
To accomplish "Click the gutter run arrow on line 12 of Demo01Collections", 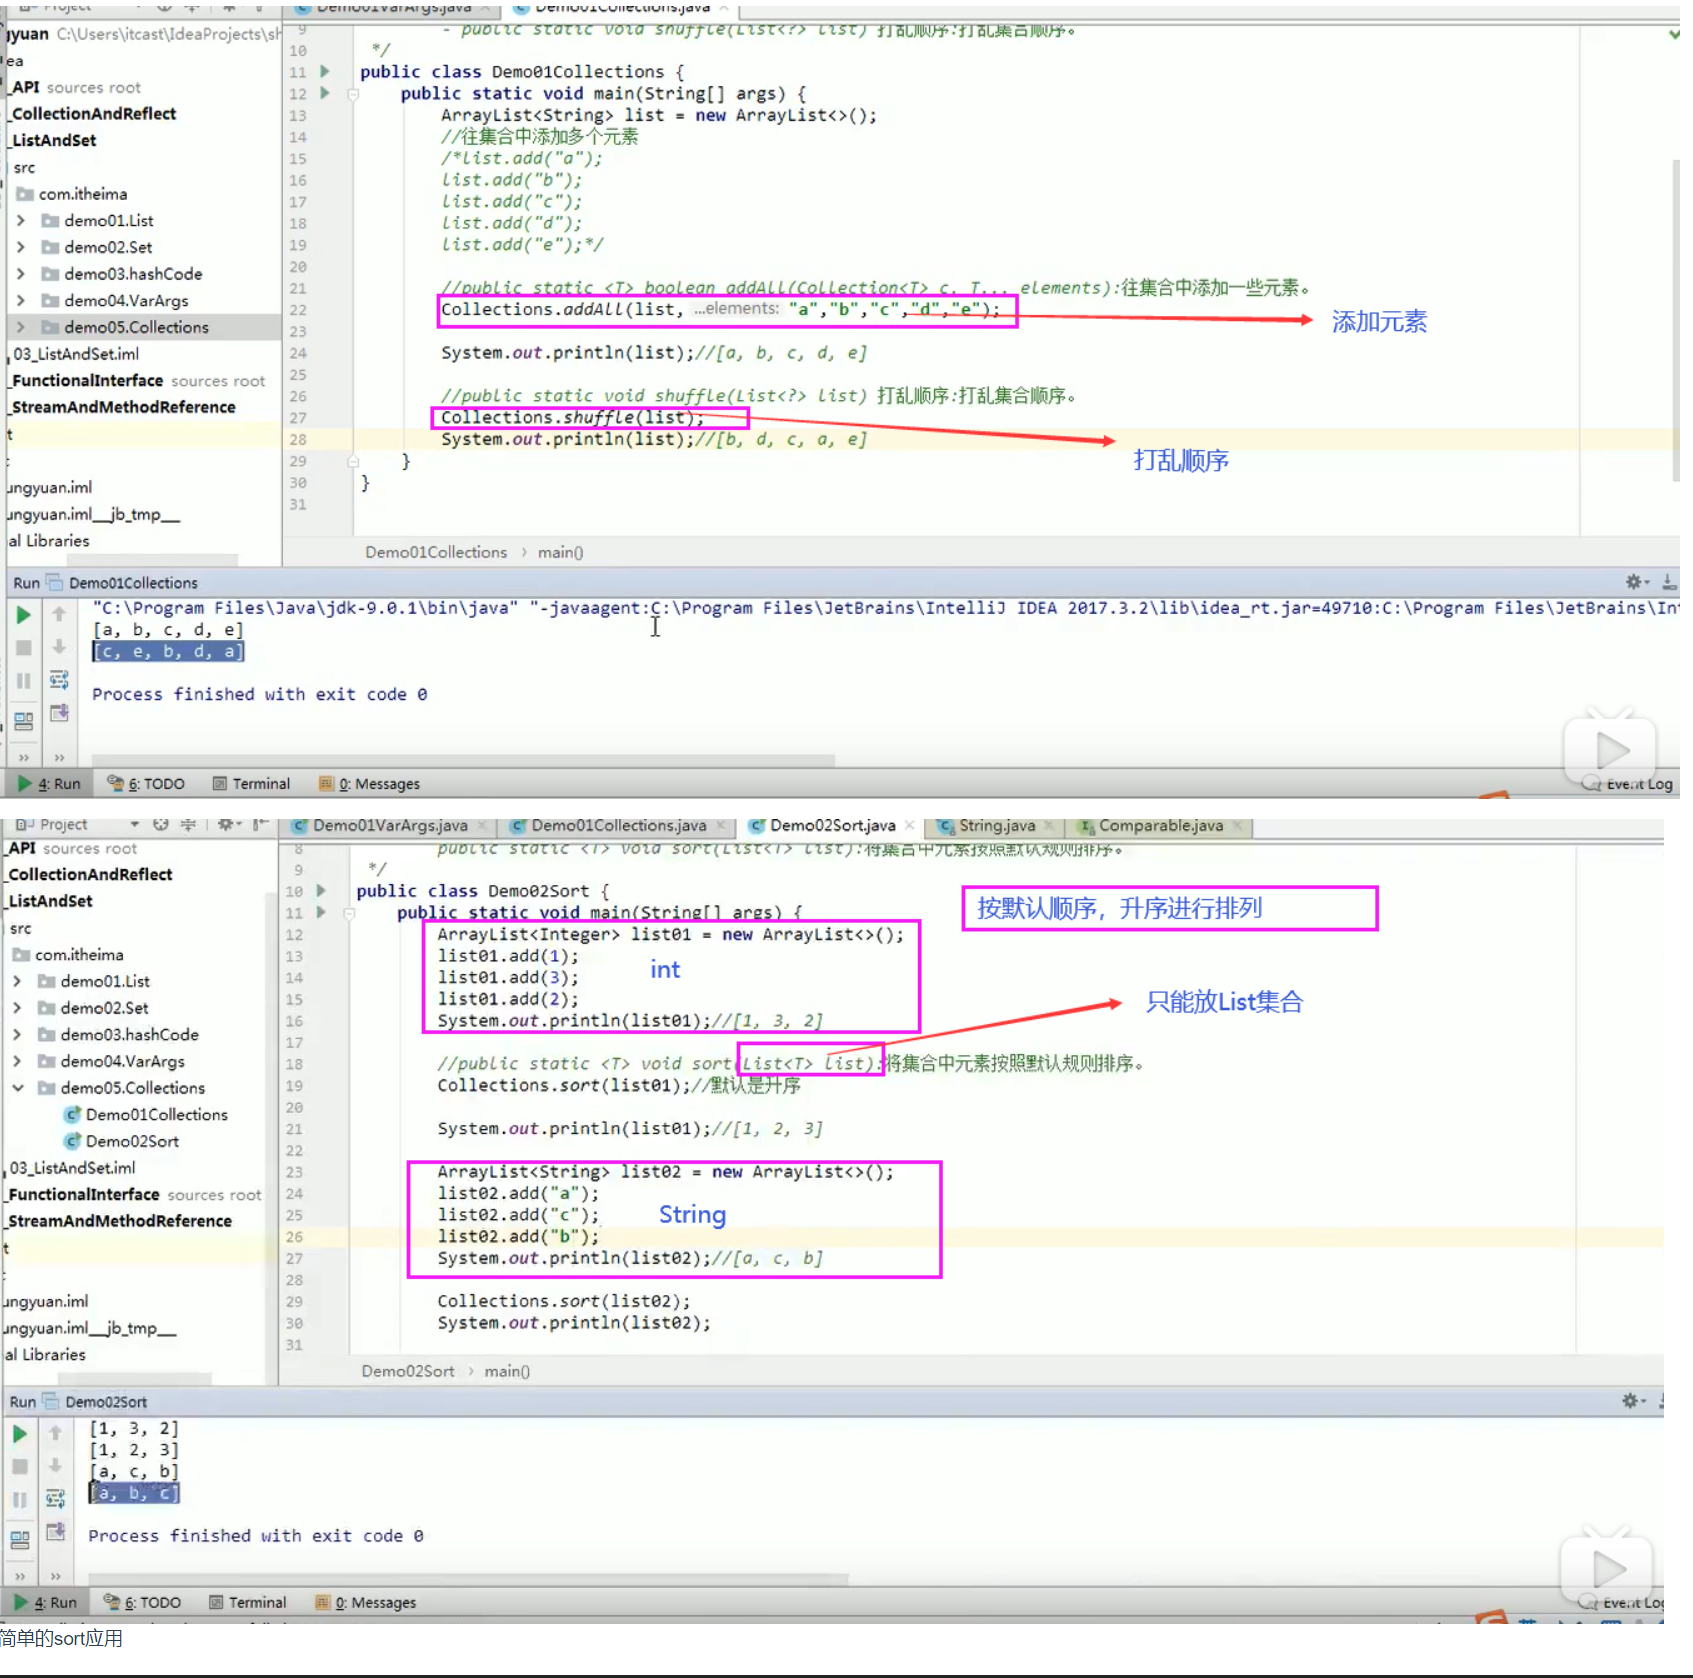I will [325, 93].
